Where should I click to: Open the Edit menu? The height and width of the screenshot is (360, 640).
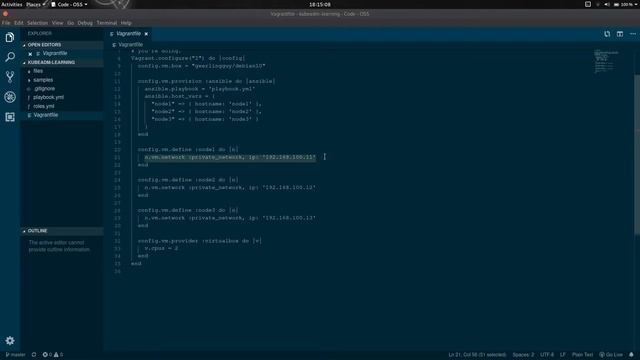point(19,23)
